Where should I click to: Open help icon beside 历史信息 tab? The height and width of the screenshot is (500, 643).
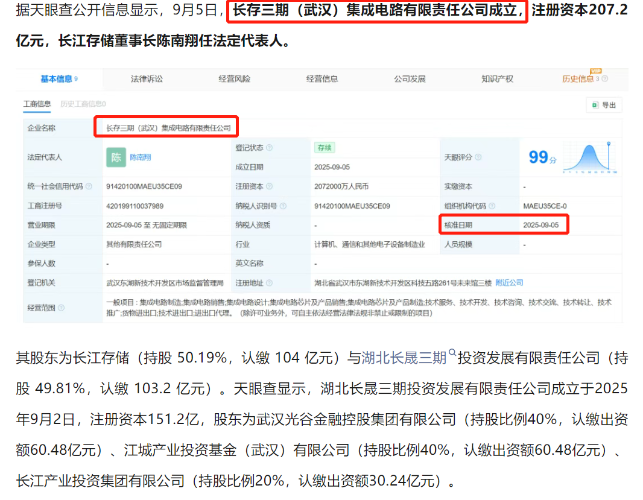point(605,79)
